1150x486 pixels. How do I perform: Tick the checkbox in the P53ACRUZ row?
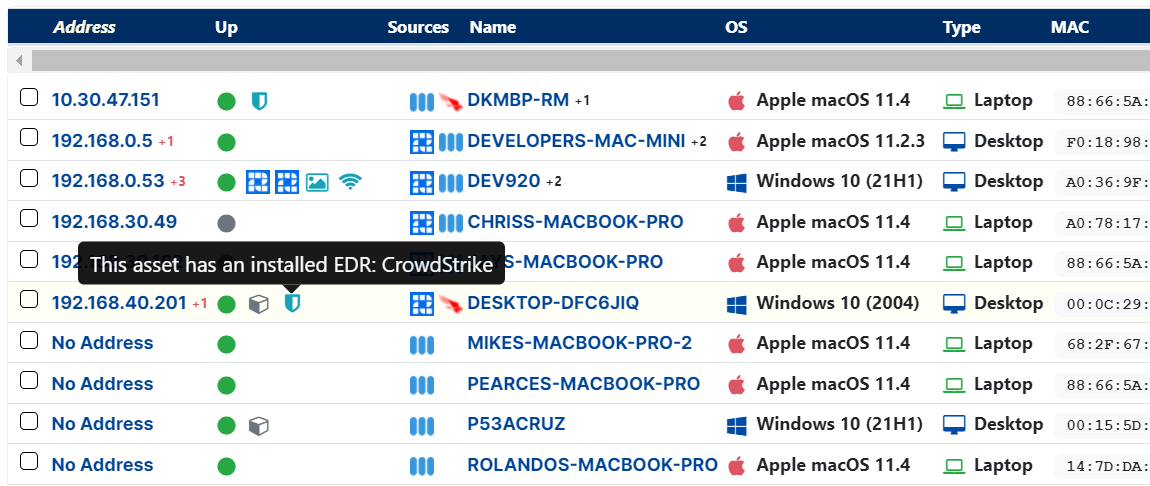(x=29, y=421)
